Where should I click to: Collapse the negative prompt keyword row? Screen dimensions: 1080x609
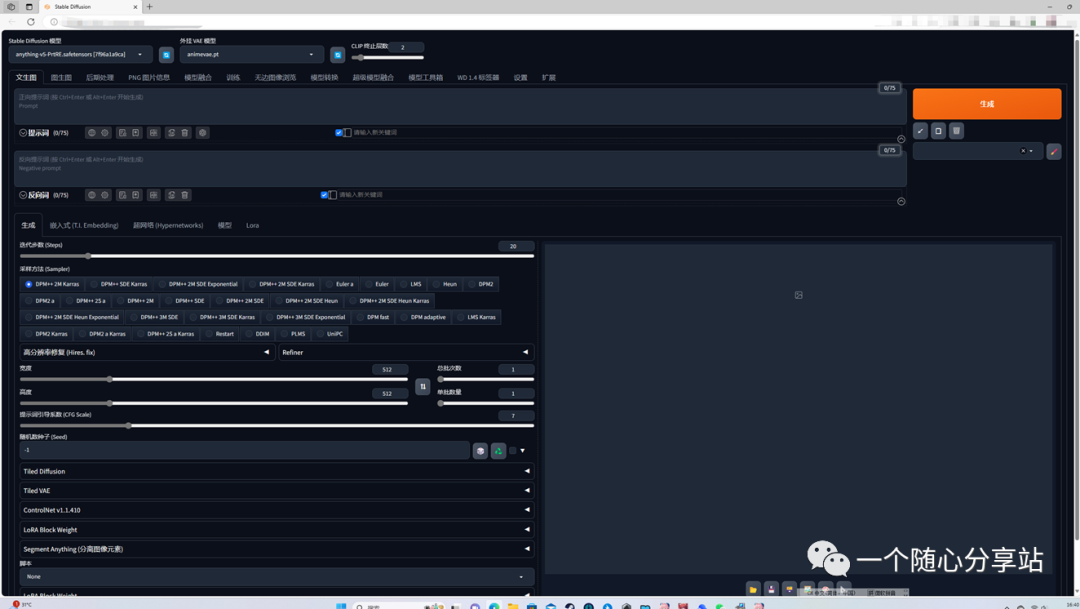click(x=901, y=201)
